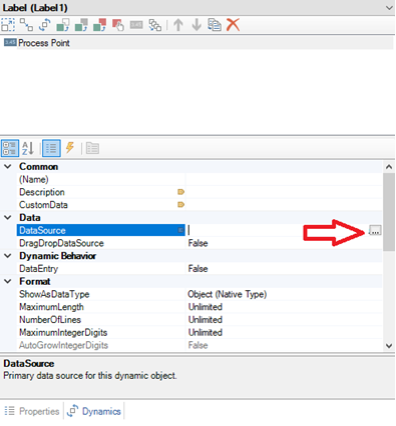The width and height of the screenshot is (396, 426).
Task: Click the copy dynamics icon
Action: click(x=214, y=25)
